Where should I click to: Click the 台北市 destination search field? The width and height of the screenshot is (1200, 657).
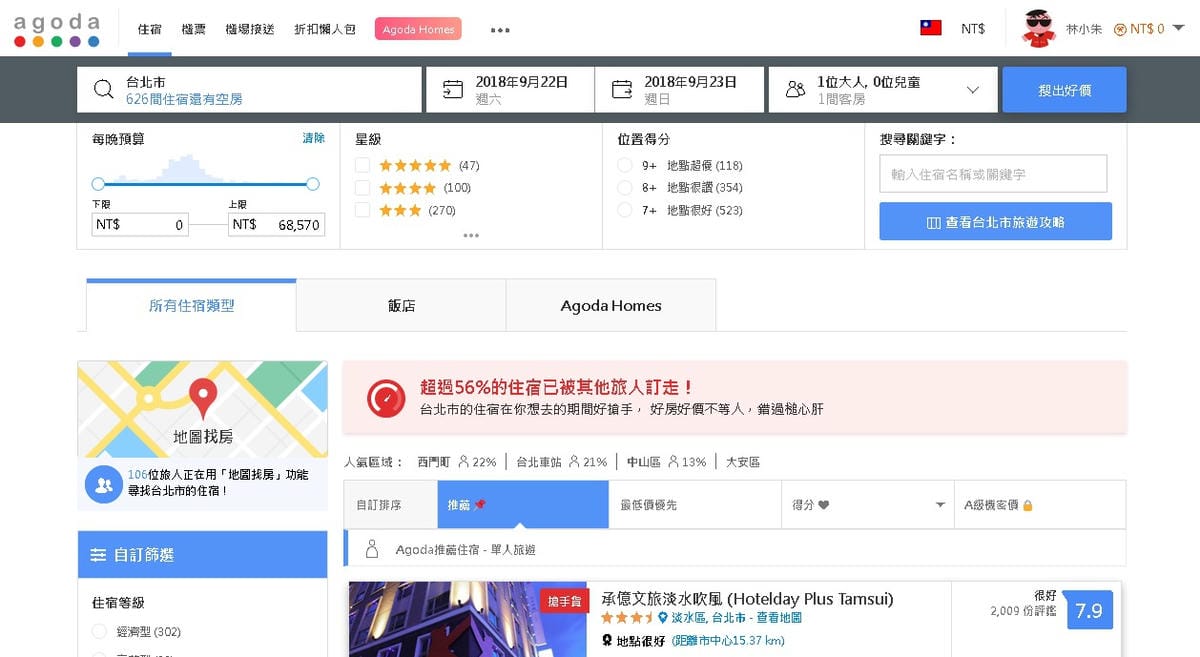coord(249,90)
